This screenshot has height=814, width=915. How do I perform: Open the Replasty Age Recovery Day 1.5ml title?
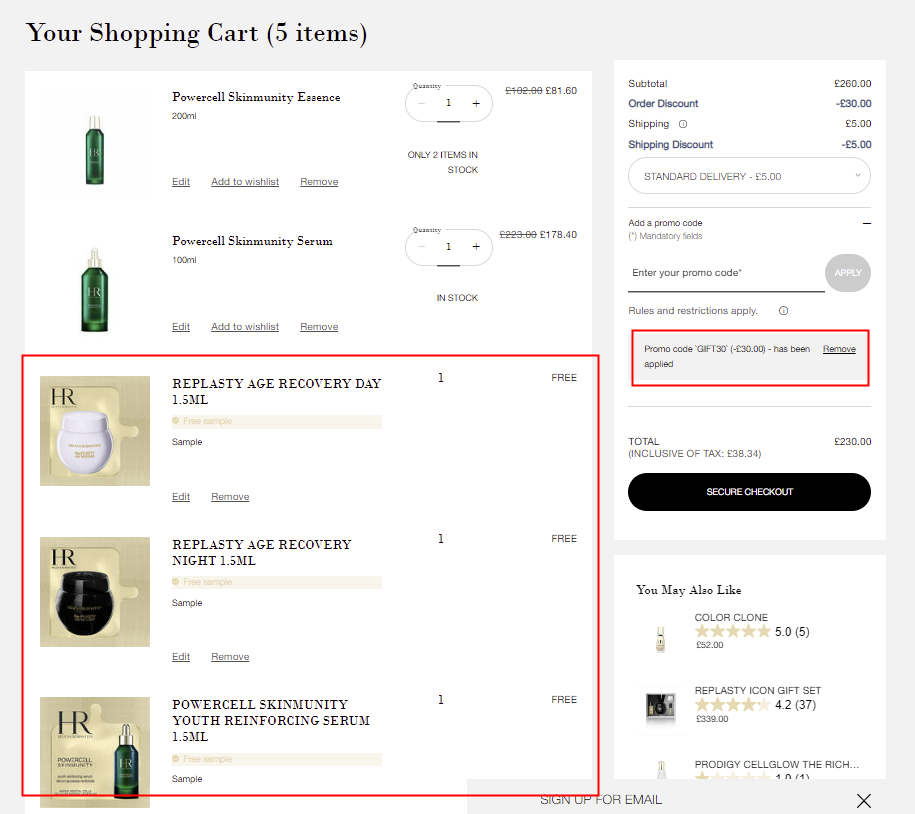tap(277, 392)
